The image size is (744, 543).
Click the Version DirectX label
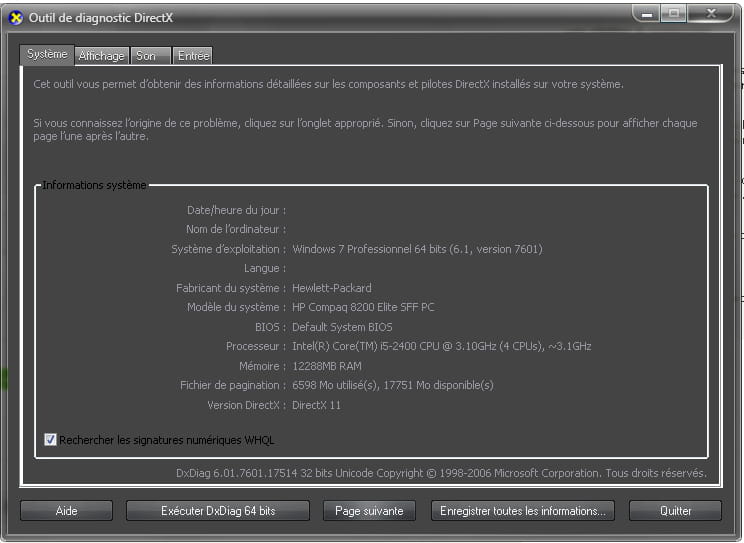pyautogui.click(x=247, y=405)
